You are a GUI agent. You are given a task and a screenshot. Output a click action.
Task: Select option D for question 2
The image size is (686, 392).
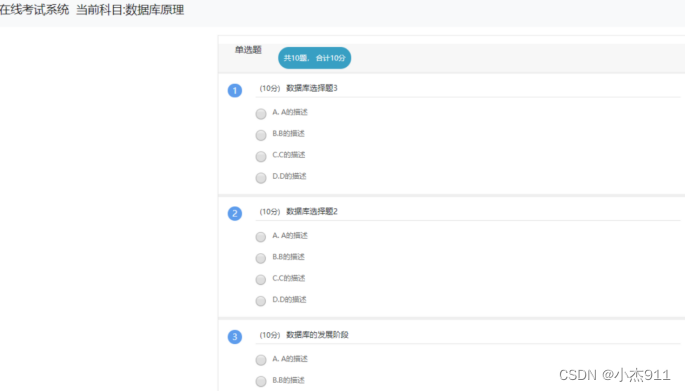(261, 301)
